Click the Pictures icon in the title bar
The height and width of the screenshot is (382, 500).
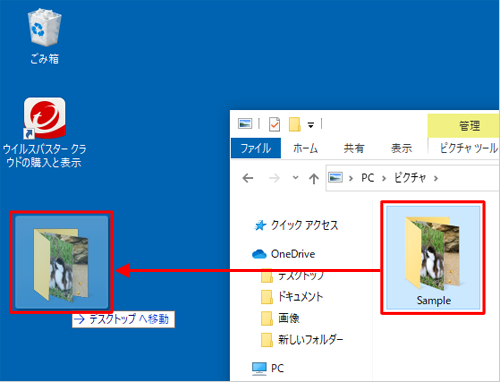click(245, 124)
